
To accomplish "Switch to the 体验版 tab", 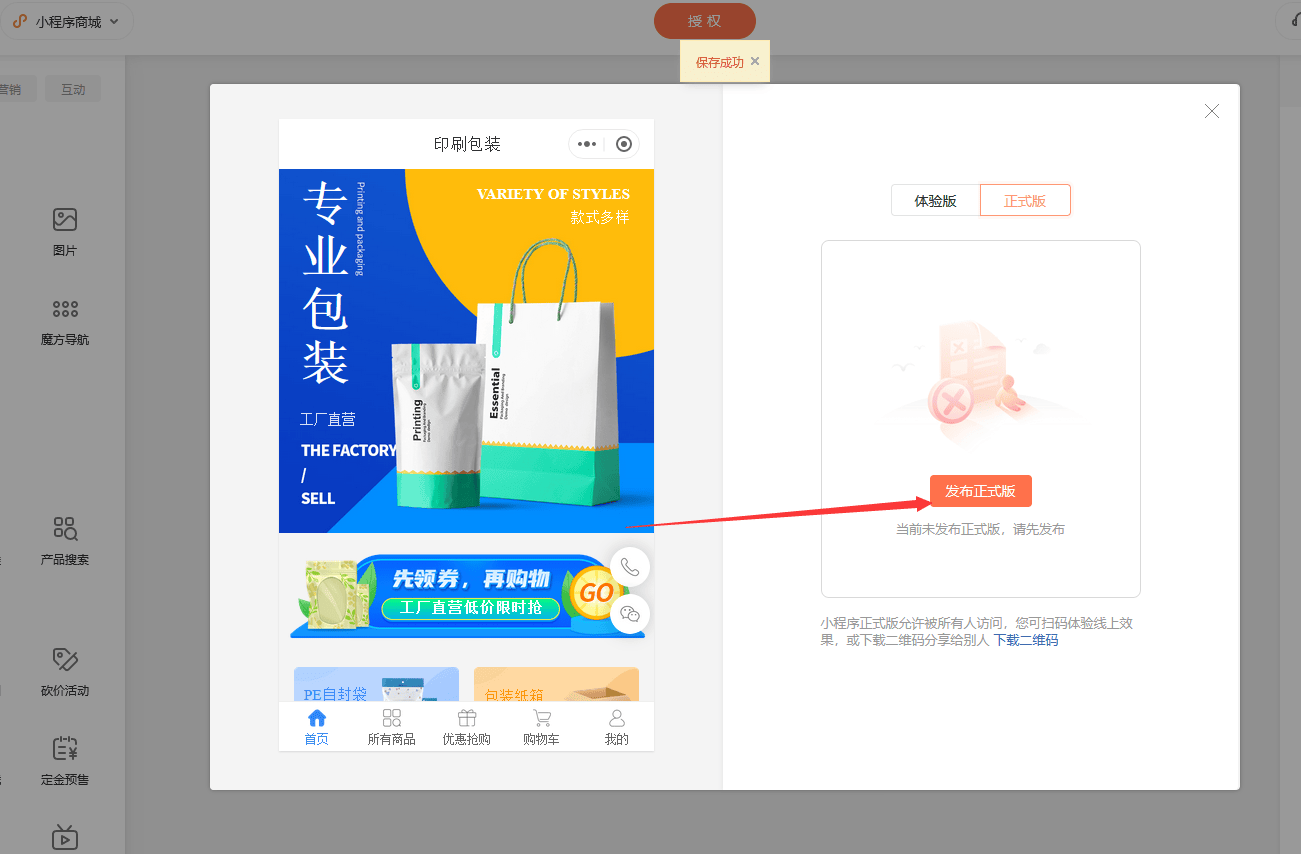I will 935,200.
